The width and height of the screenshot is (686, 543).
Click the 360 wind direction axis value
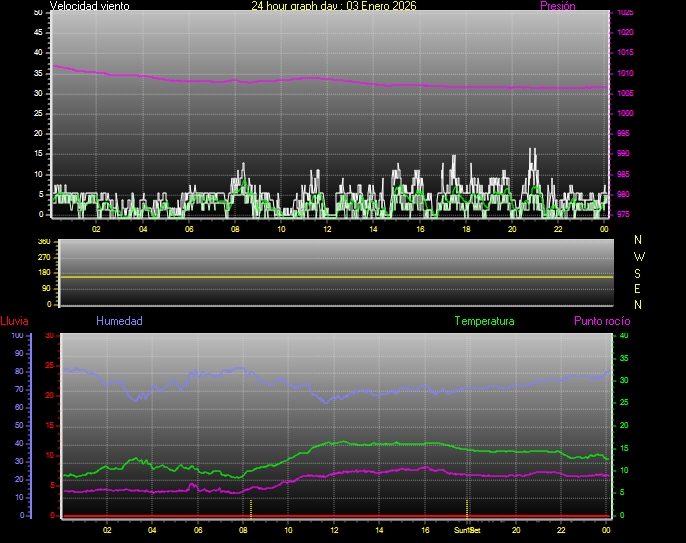pos(43,242)
